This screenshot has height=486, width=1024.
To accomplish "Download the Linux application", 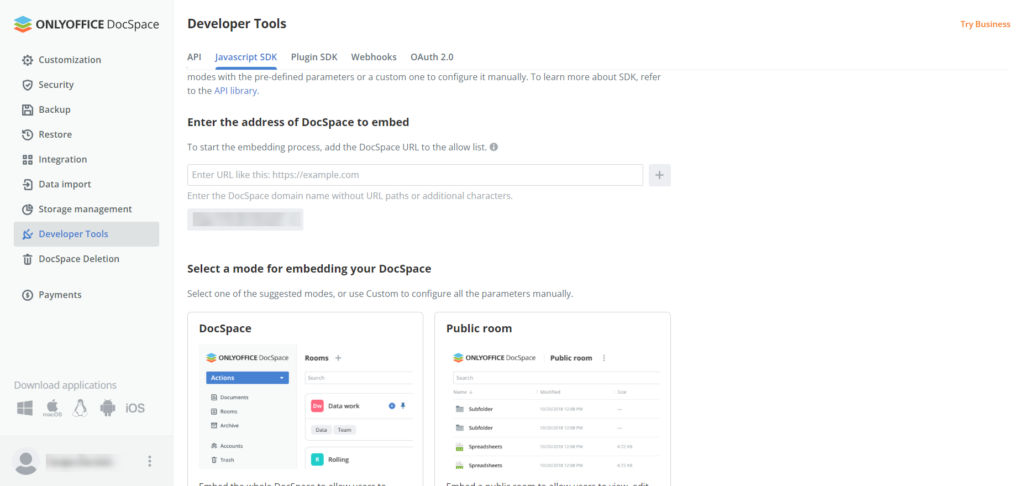I will pos(80,408).
